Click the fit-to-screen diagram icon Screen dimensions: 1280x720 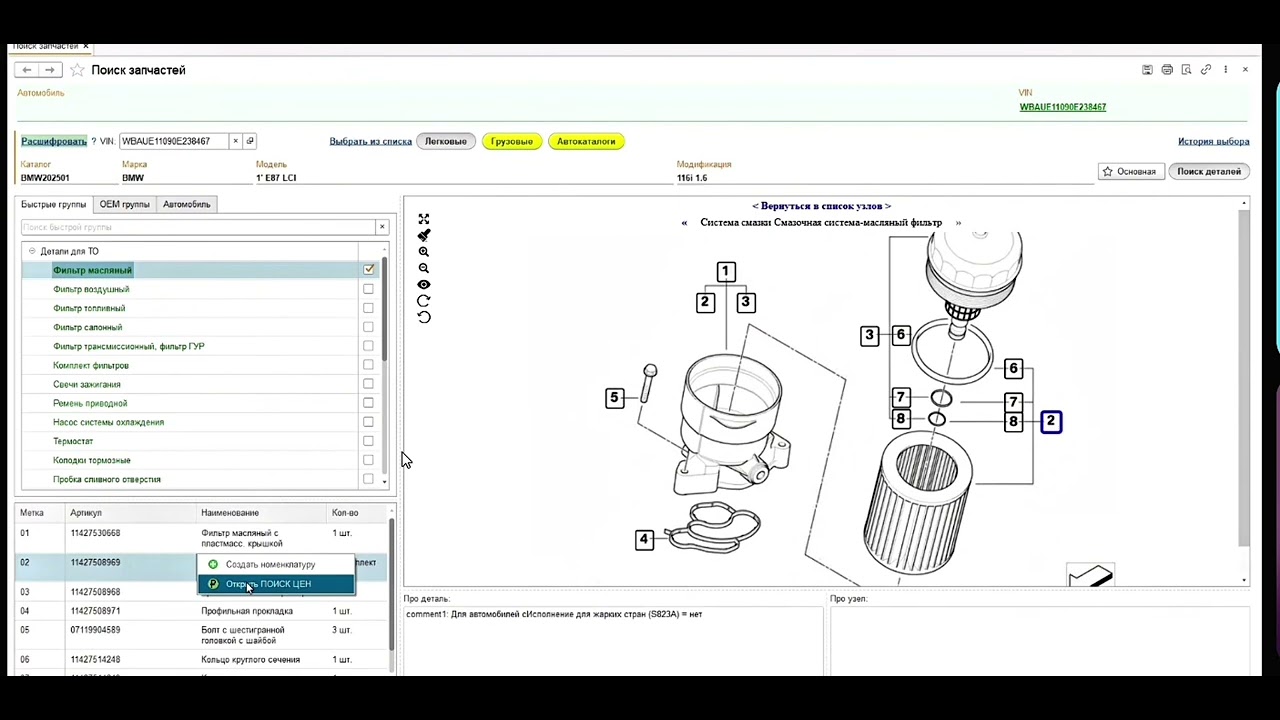click(424, 219)
